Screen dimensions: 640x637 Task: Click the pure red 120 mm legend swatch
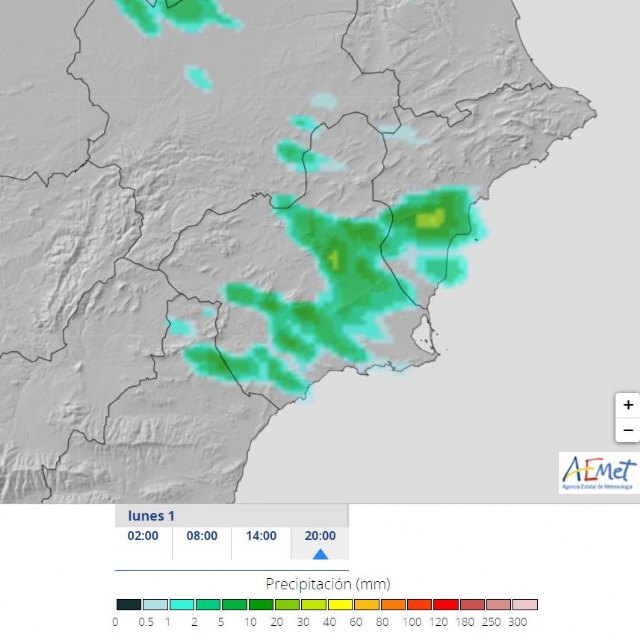click(445, 605)
